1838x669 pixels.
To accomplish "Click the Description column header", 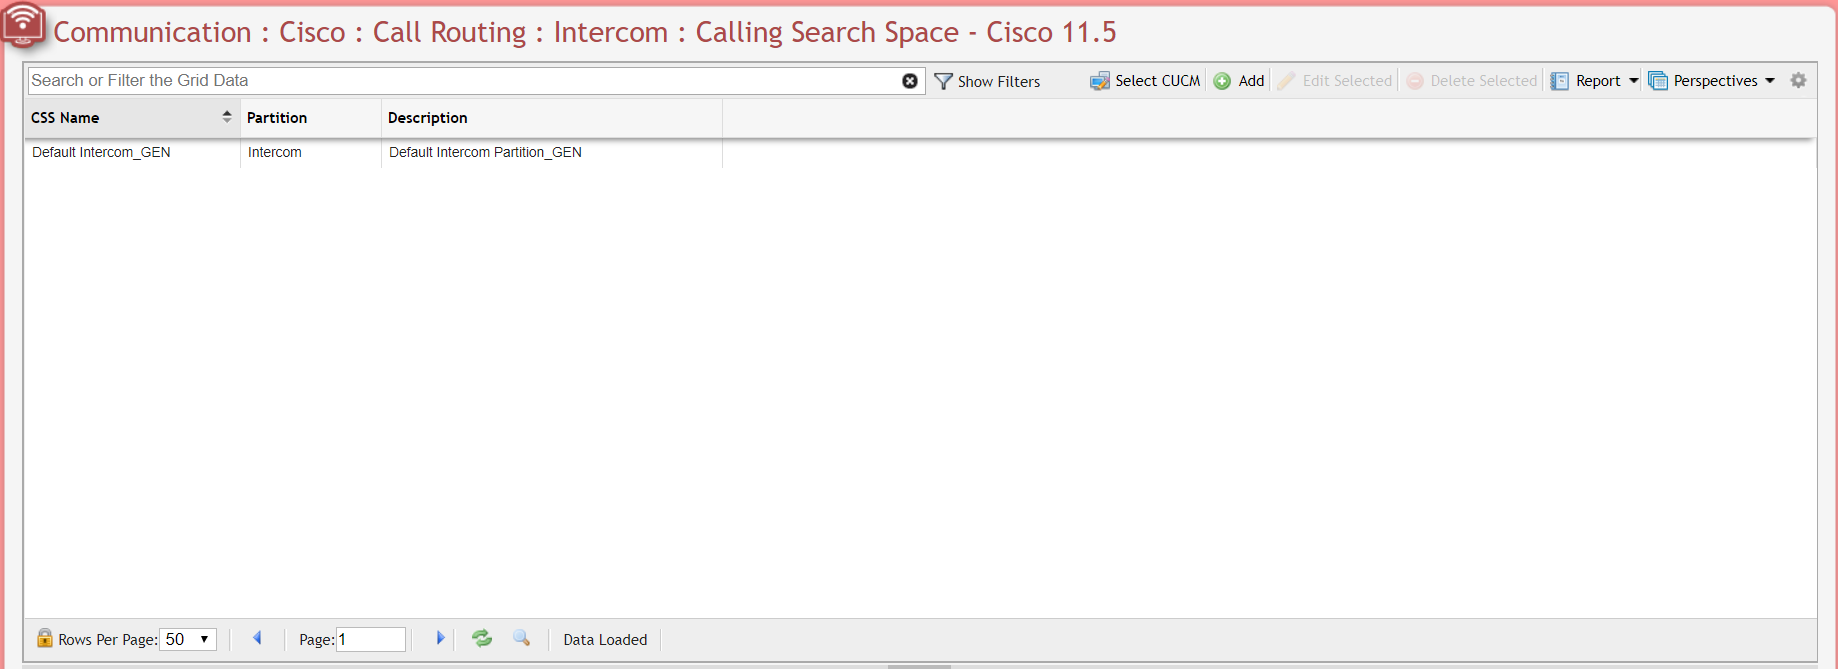I will click(x=427, y=117).
